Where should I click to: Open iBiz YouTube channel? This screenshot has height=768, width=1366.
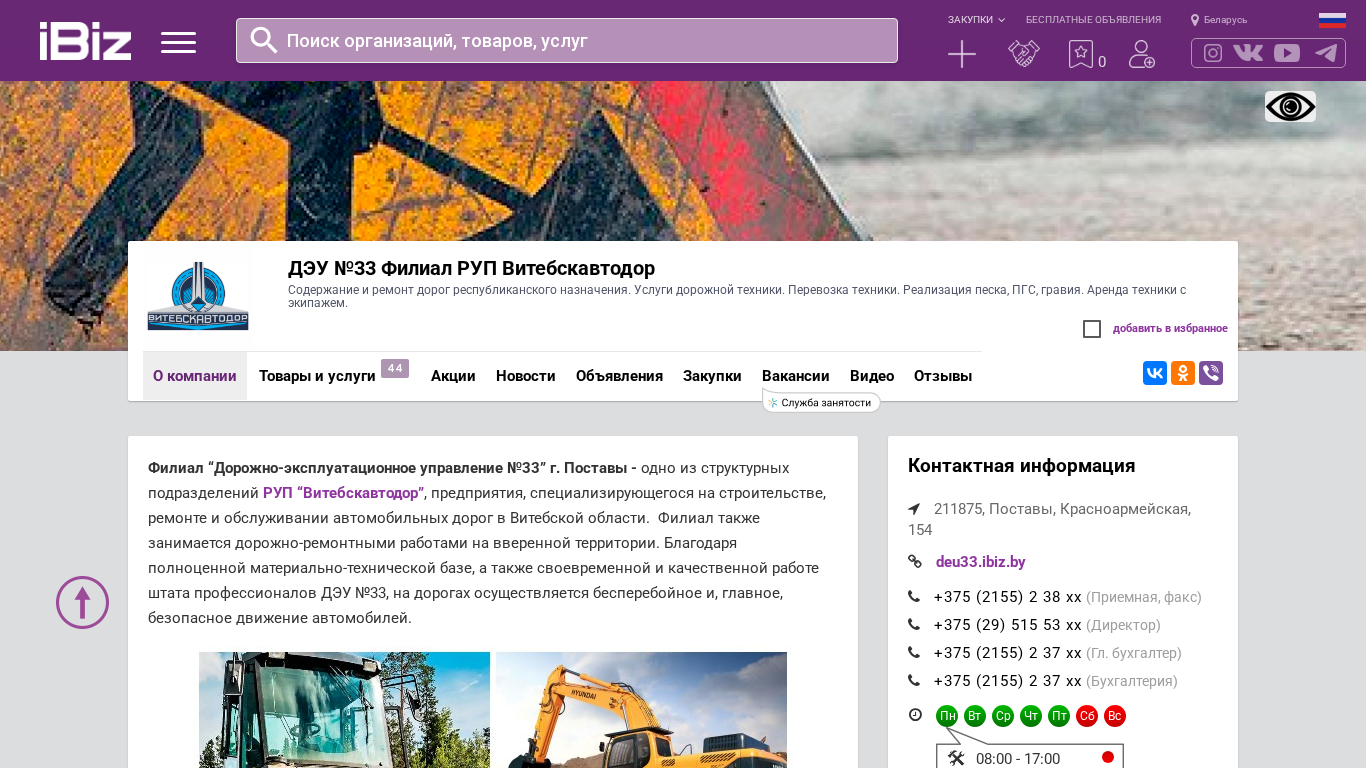coord(1287,53)
